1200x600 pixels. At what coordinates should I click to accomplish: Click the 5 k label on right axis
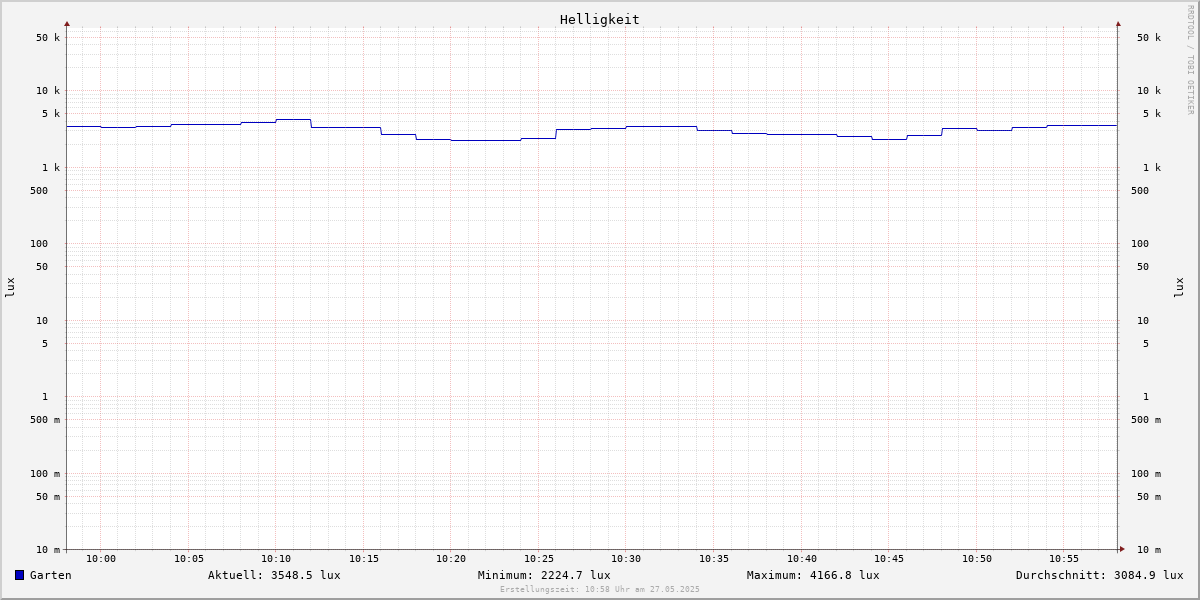(x=1152, y=114)
